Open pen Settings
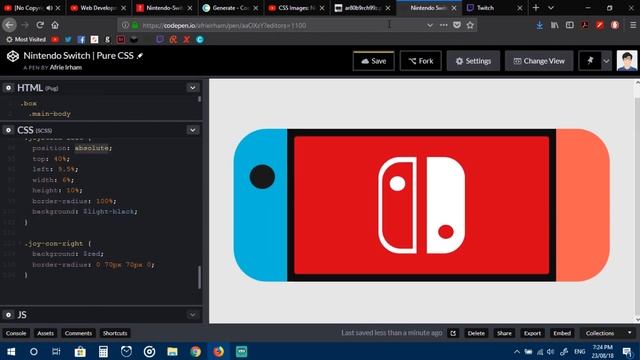Image resolution: width=640 pixels, height=360 pixels. (473, 61)
